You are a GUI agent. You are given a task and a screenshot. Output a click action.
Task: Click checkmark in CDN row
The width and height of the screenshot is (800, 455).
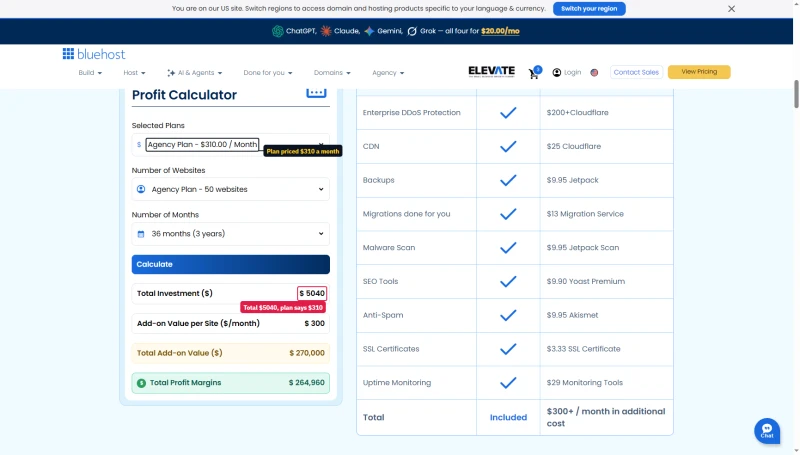508,146
